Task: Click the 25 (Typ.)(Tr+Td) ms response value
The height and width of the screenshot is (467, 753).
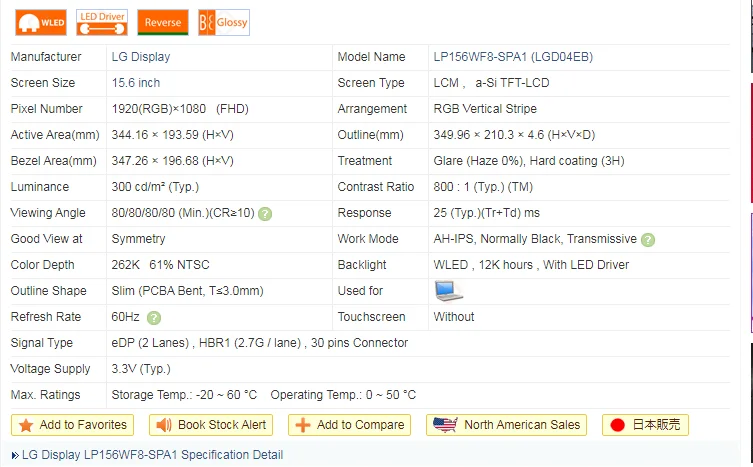Action: click(x=486, y=212)
